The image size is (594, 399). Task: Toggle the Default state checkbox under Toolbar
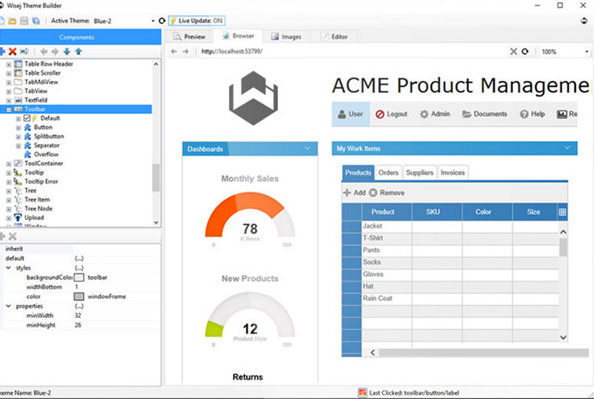(27, 118)
